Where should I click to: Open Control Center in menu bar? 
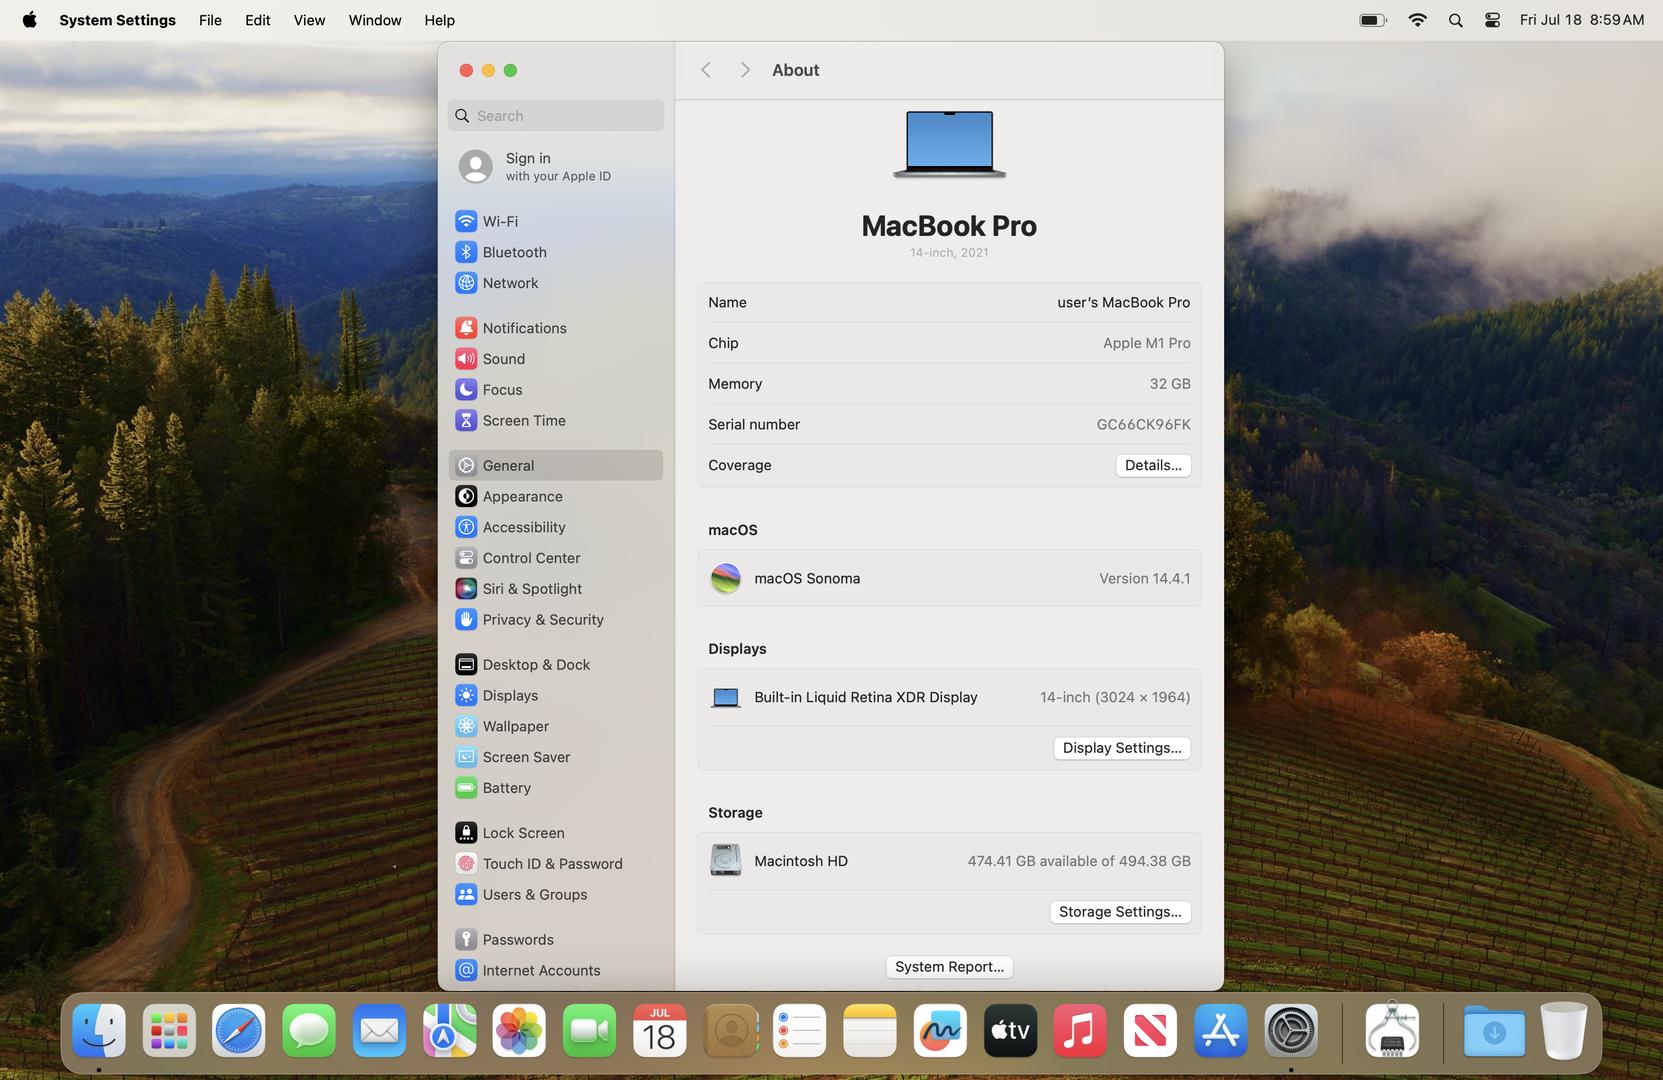pyautogui.click(x=1492, y=20)
